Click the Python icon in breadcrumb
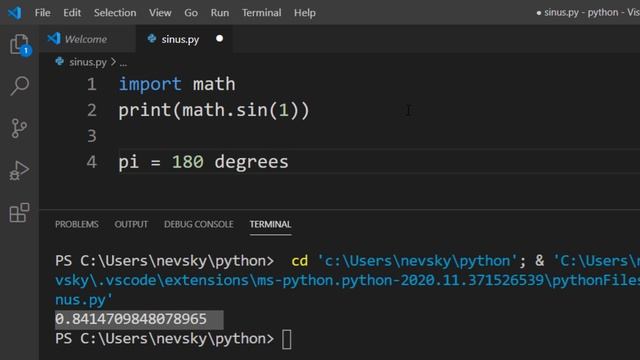The image size is (640, 360). pyautogui.click(x=60, y=62)
